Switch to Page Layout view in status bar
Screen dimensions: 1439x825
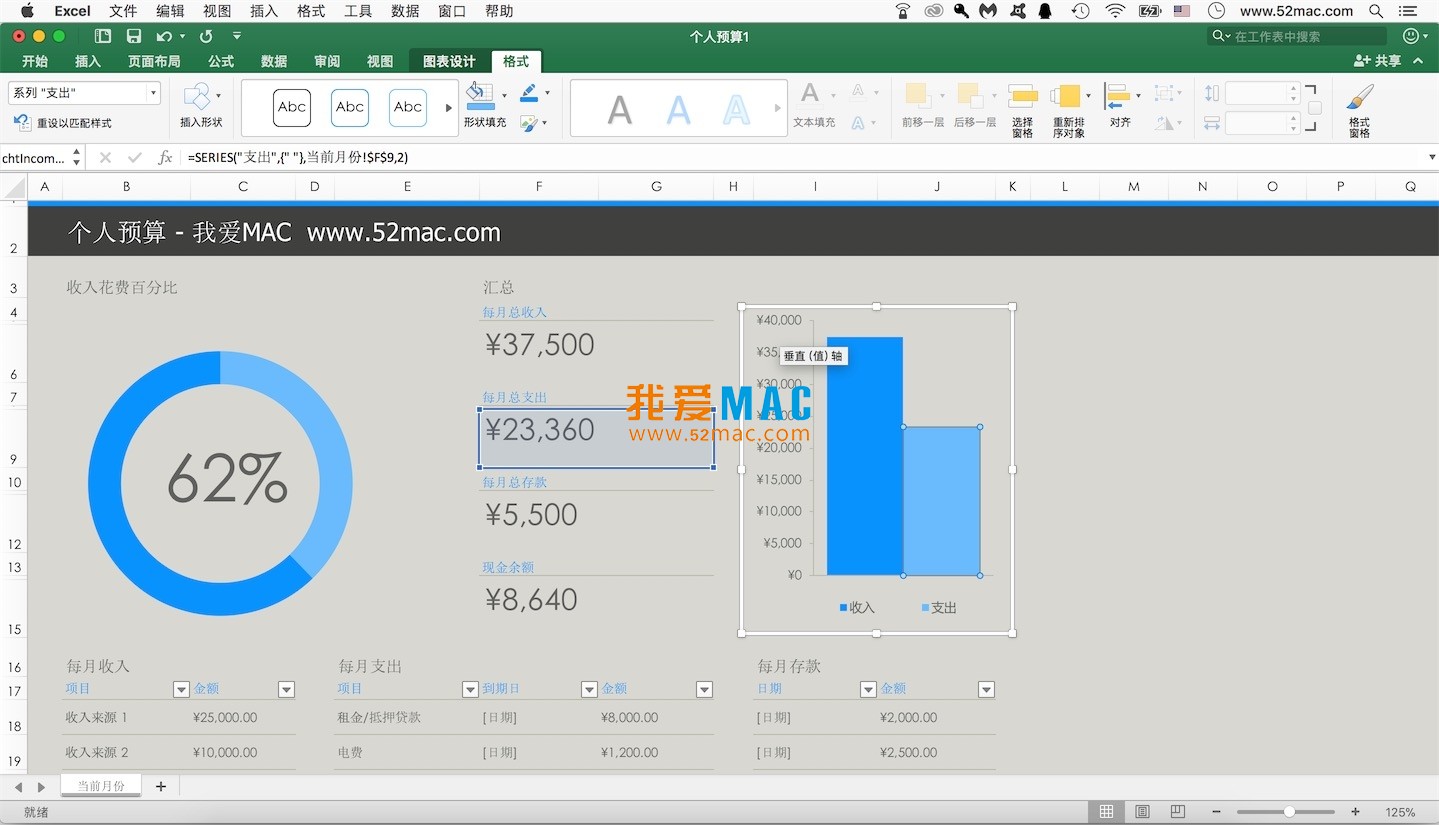coord(1142,811)
